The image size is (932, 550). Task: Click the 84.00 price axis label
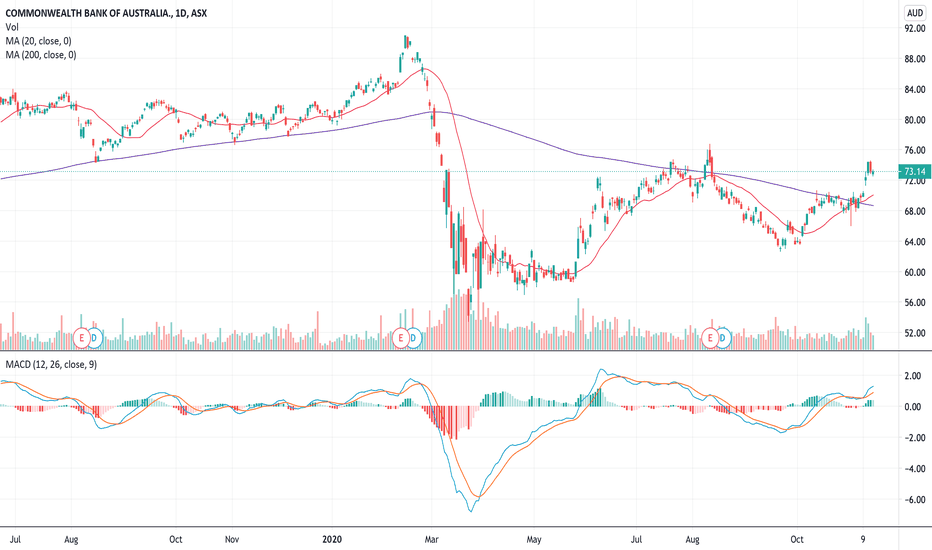click(x=915, y=89)
